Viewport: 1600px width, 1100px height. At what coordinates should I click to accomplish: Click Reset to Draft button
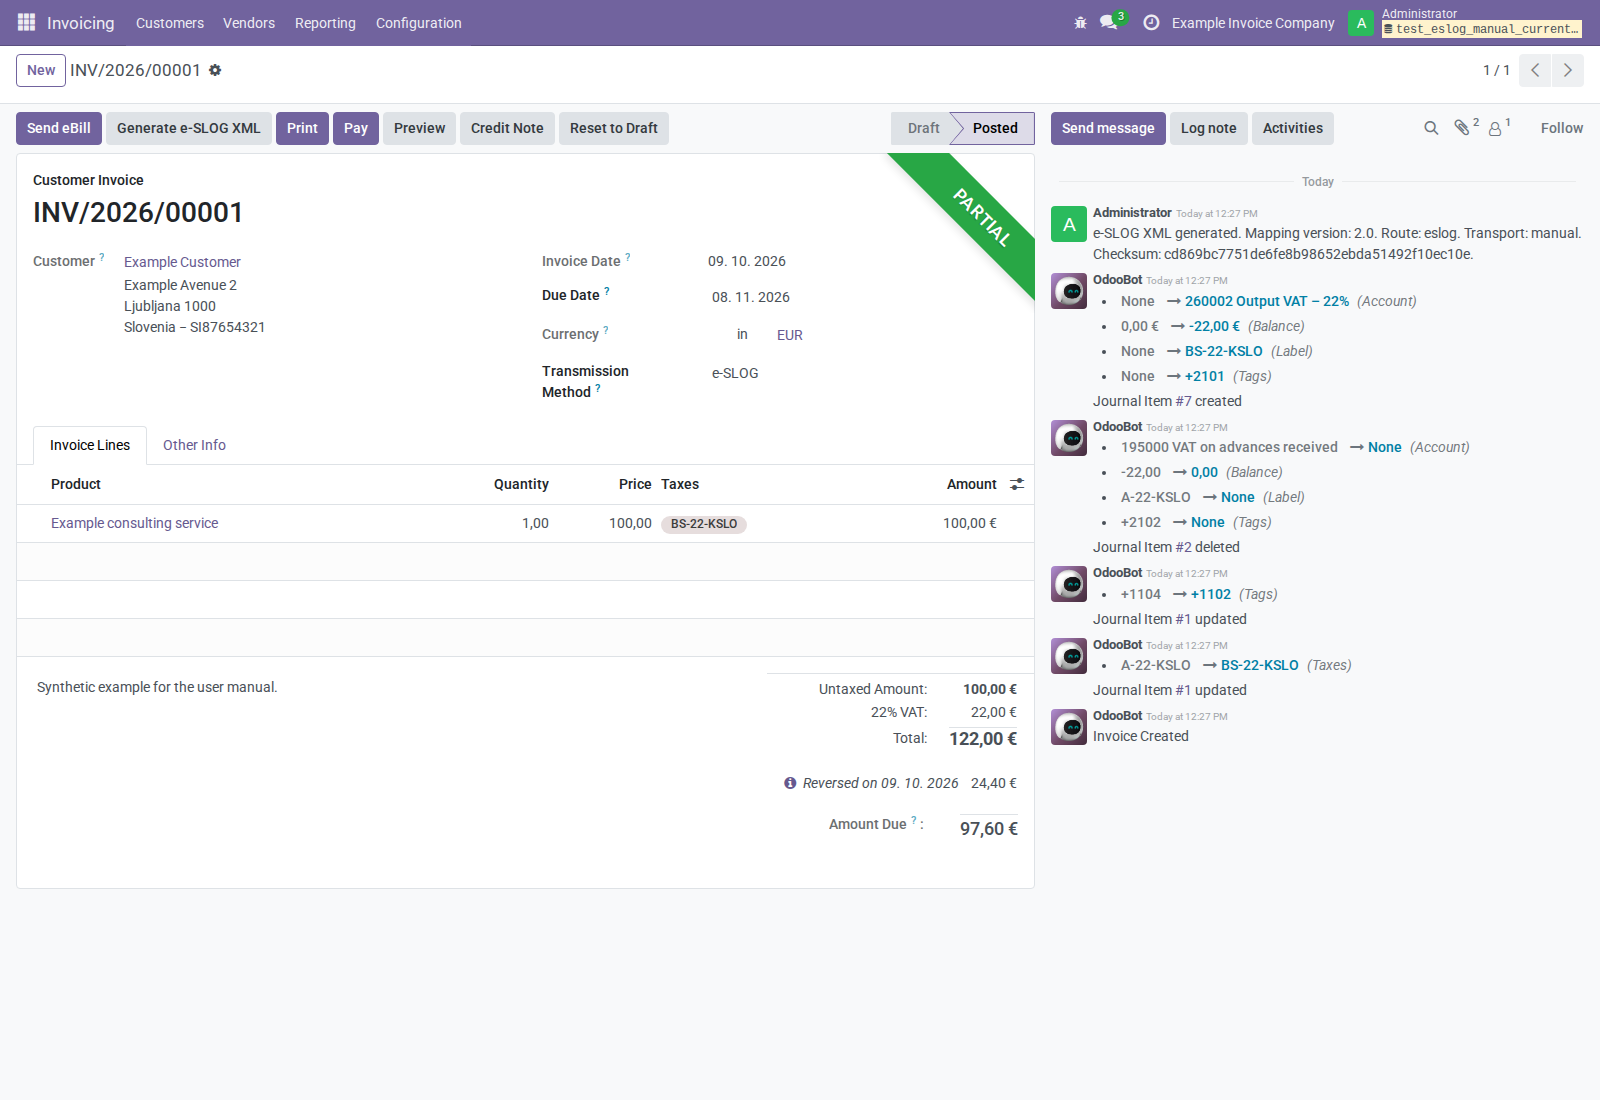click(614, 128)
